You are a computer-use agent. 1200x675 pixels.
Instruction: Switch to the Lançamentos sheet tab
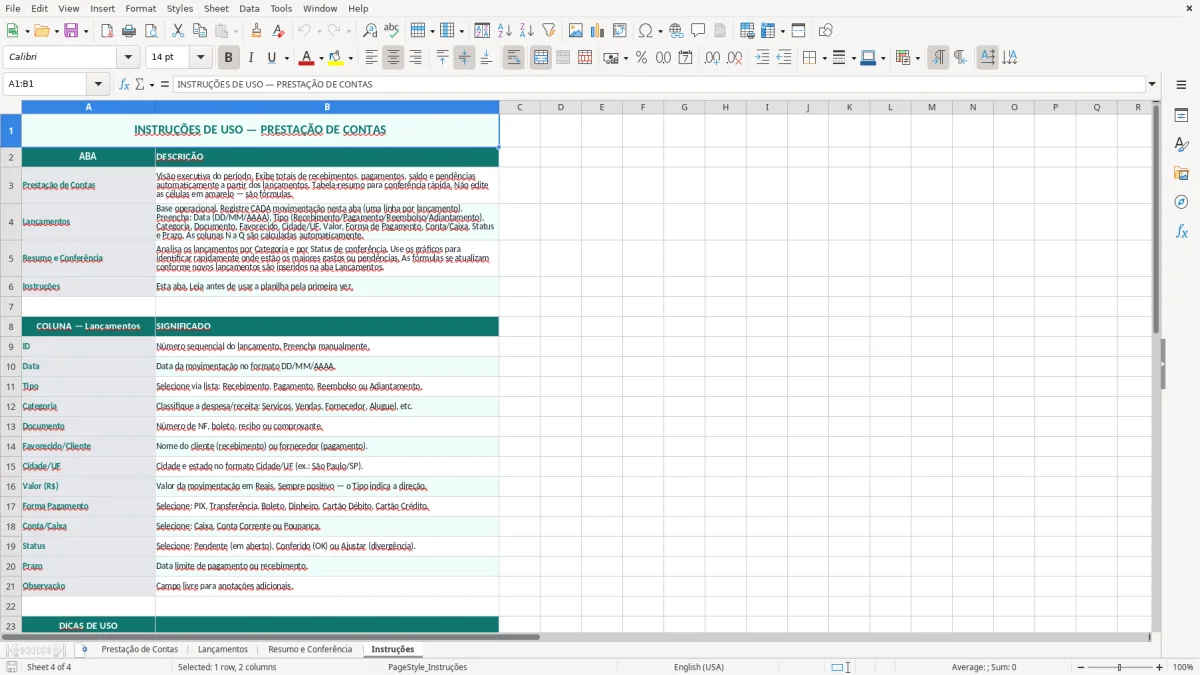point(223,649)
